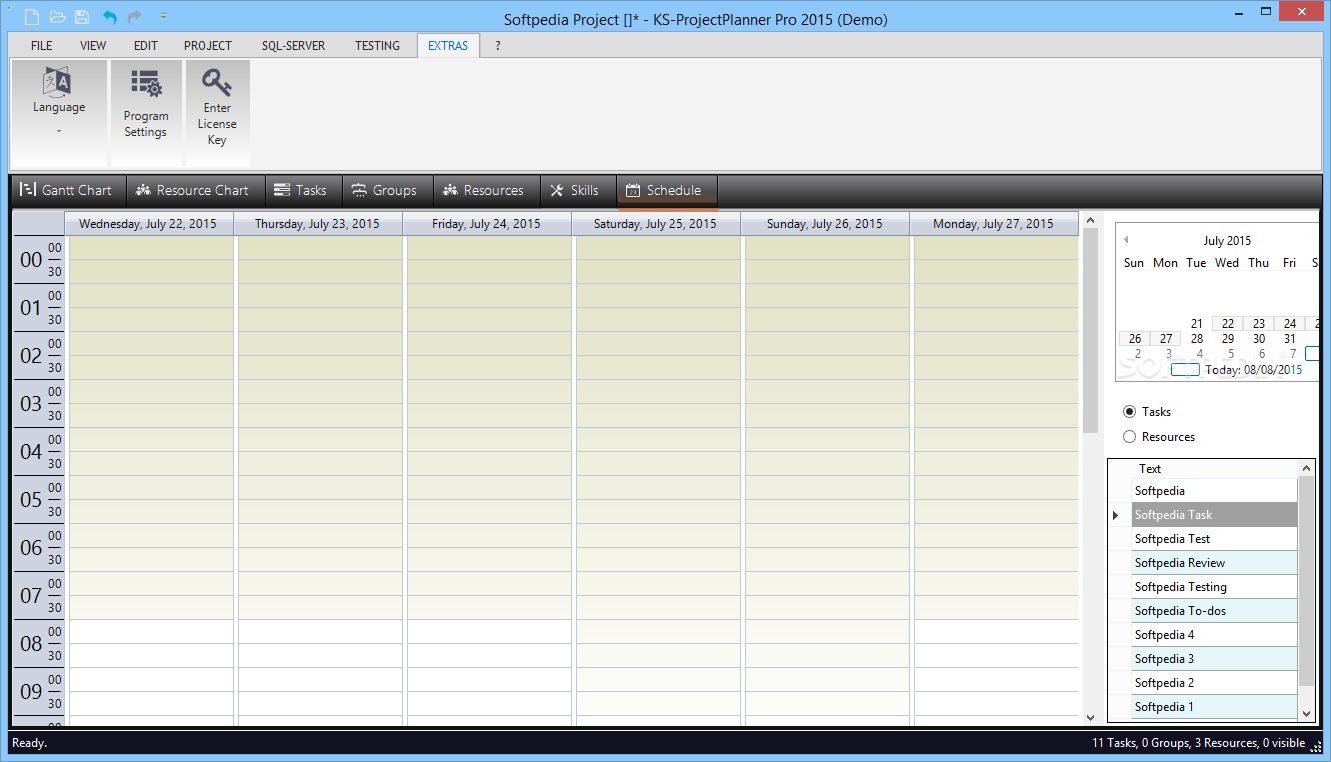Open the EDIT ribbon tab
1331x762 pixels.
tap(146, 46)
